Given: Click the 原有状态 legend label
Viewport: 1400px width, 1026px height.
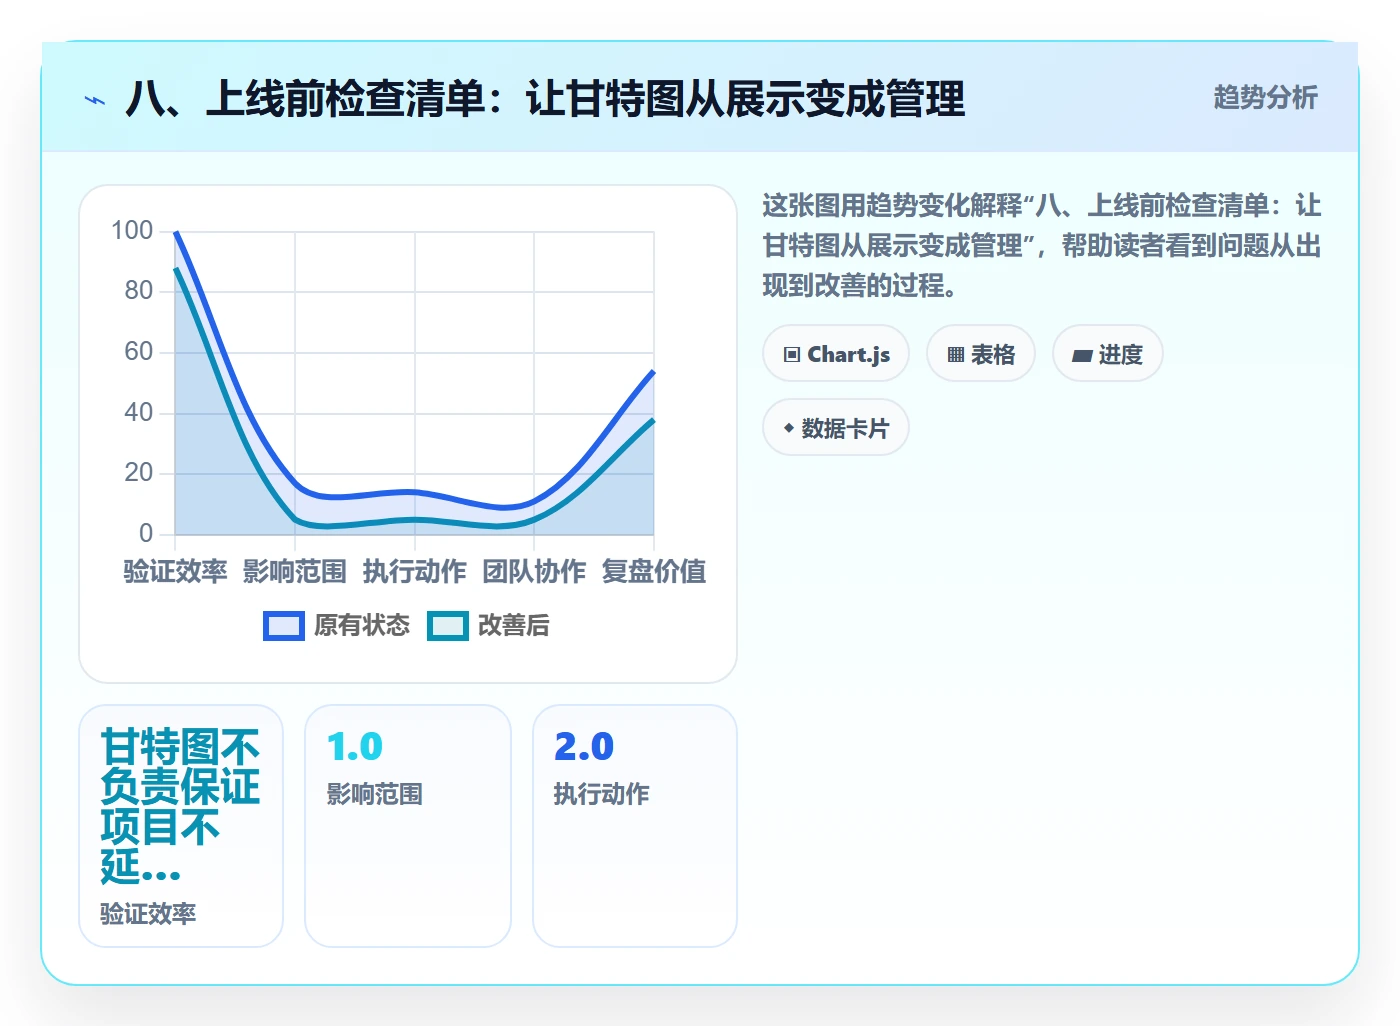Looking at the screenshot, I should point(362,626).
